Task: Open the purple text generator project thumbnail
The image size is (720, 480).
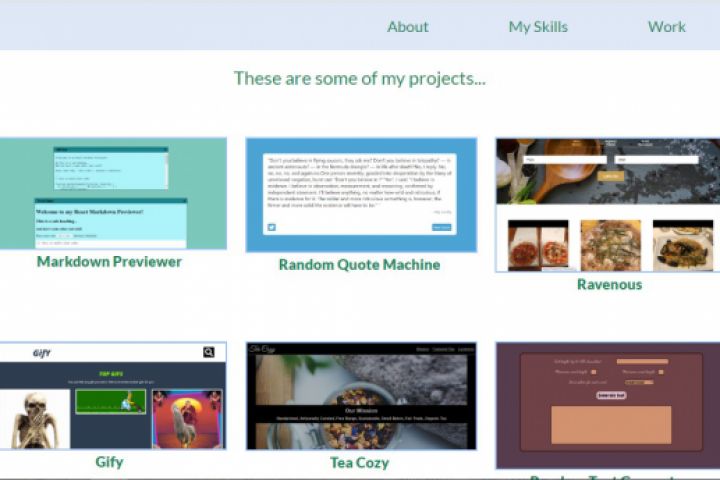Action: tap(608, 405)
